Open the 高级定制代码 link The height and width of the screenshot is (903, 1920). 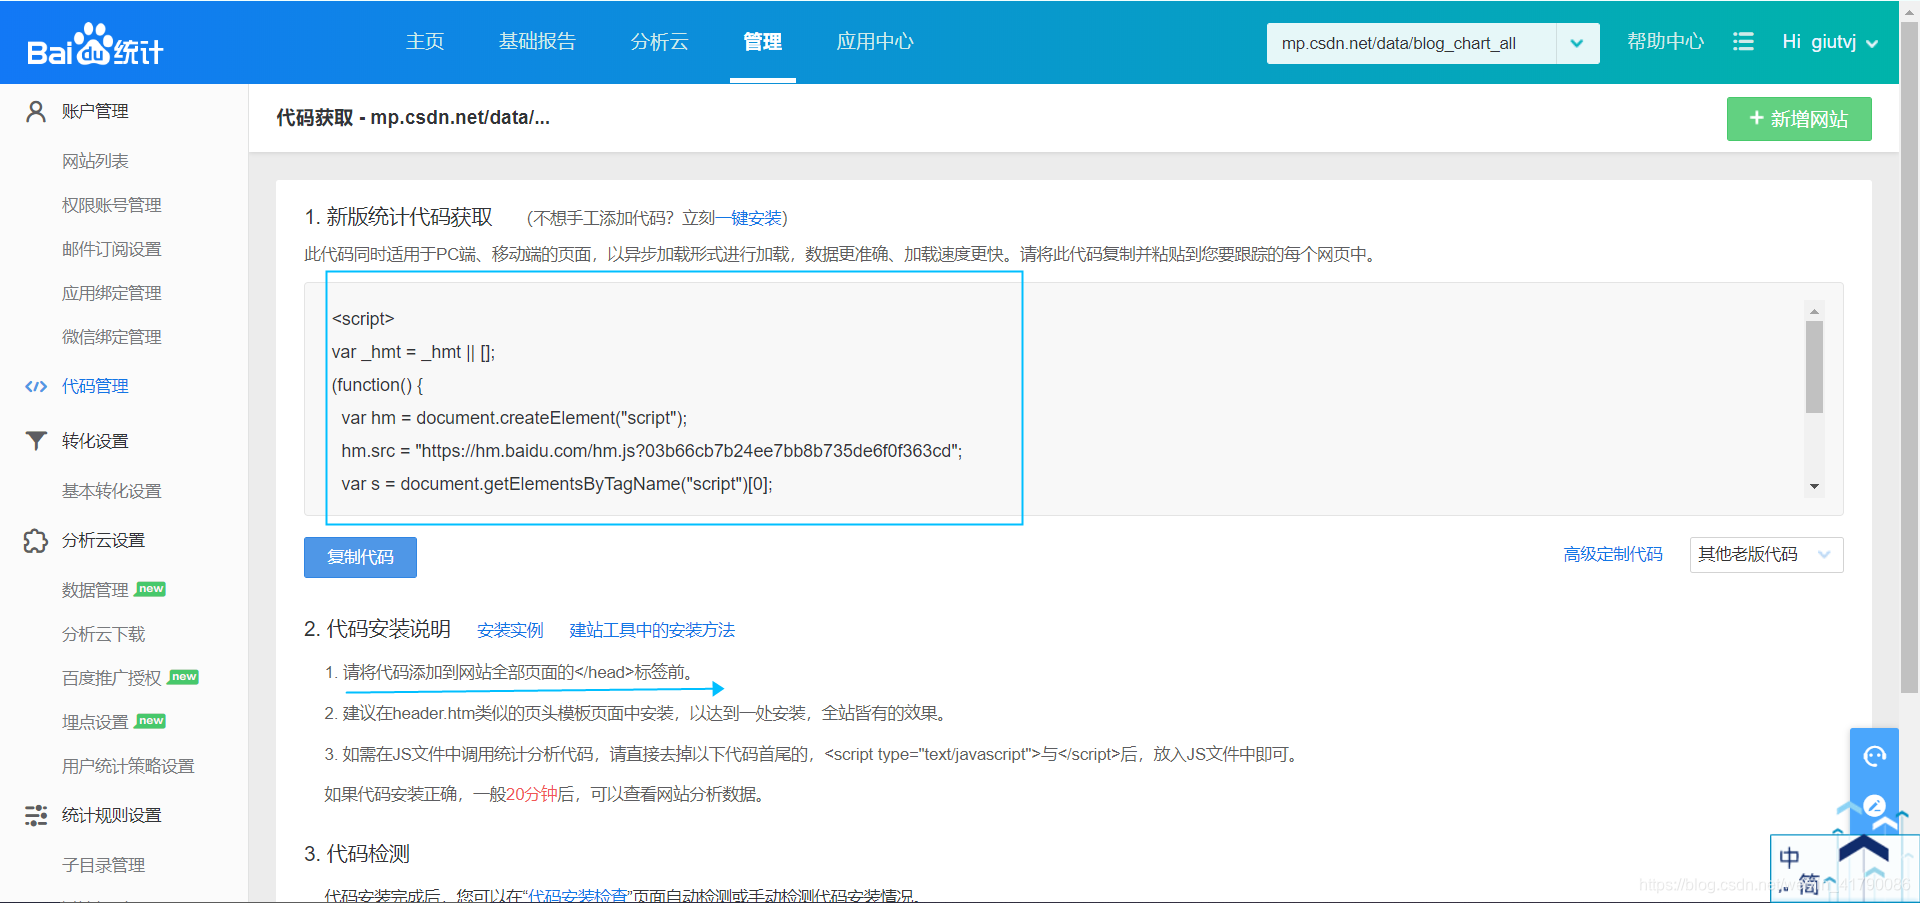click(x=1613, y=554)
